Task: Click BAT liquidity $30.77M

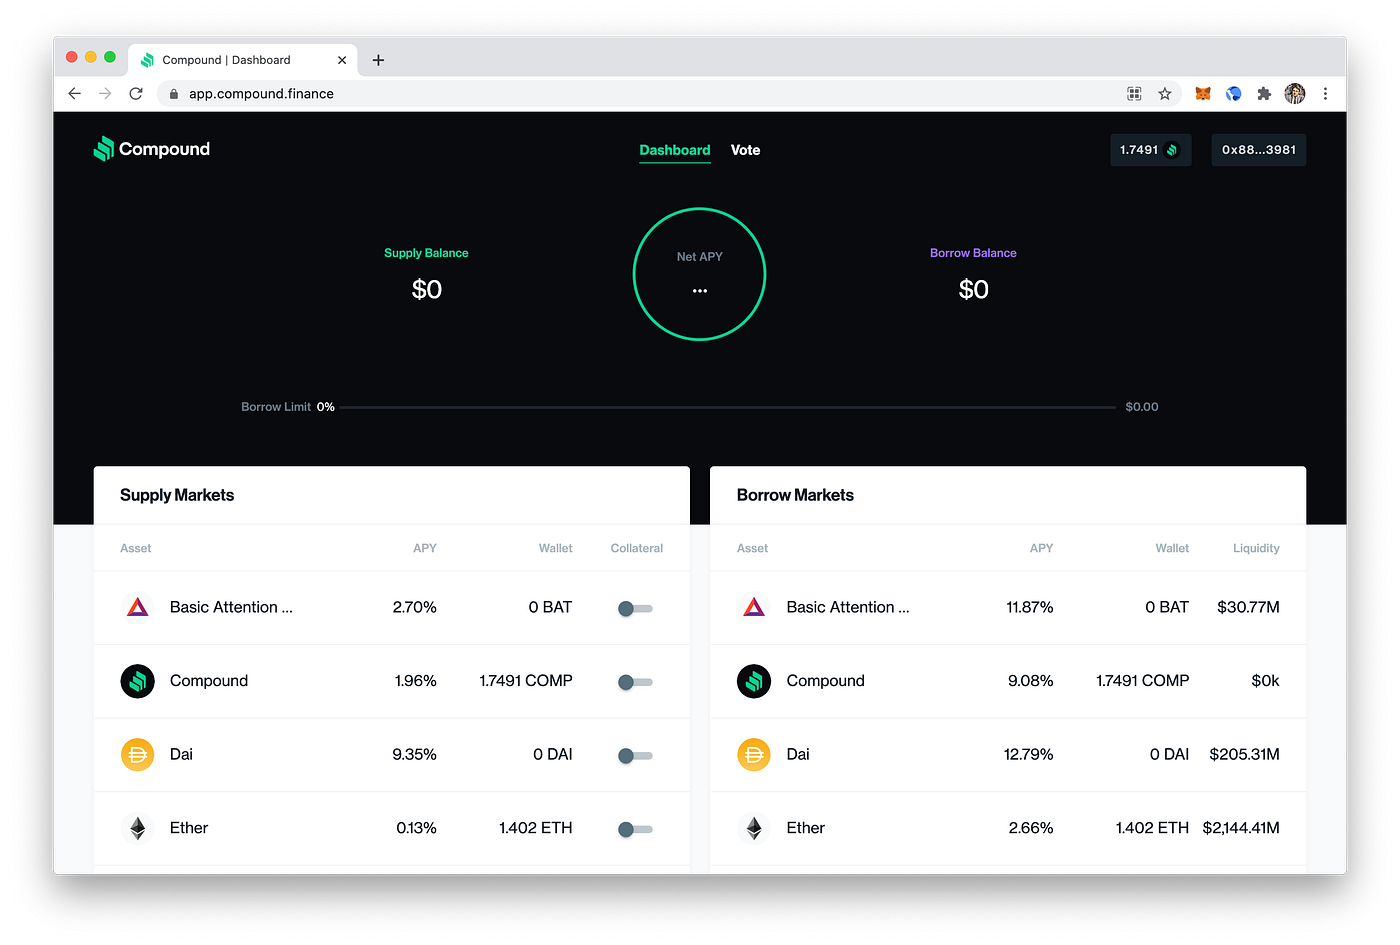Action: coord(1248,607)
